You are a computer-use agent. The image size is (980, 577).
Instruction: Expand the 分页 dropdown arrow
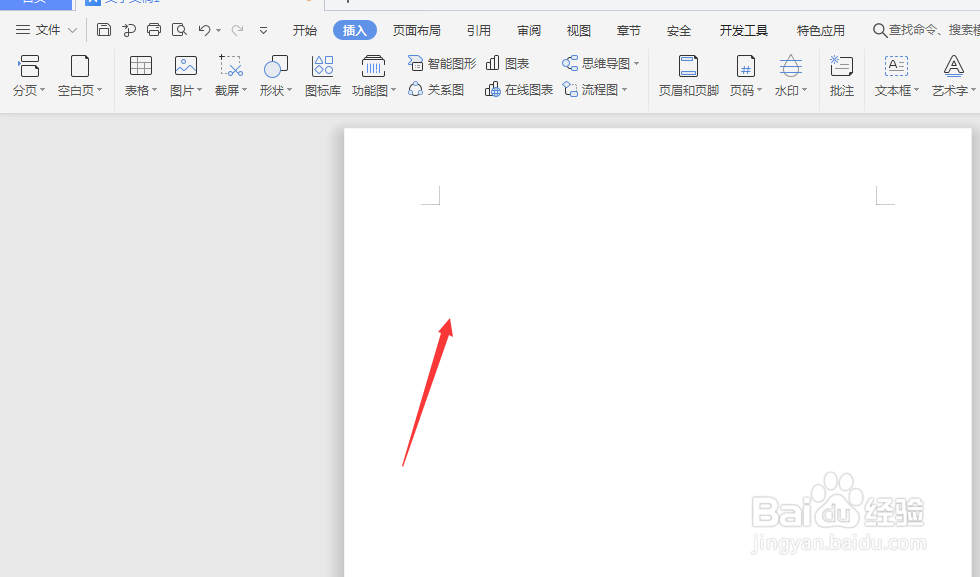(x=42, y=90)
